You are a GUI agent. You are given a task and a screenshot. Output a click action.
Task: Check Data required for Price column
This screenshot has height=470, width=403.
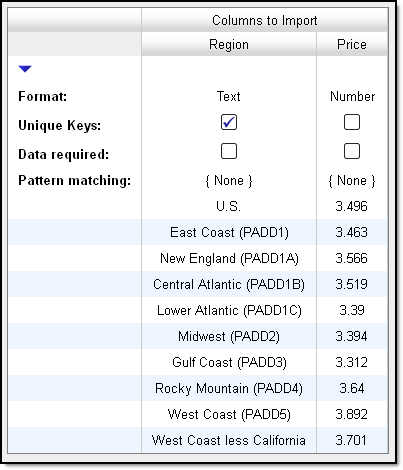pyautogui.click(x=352, y=151)
